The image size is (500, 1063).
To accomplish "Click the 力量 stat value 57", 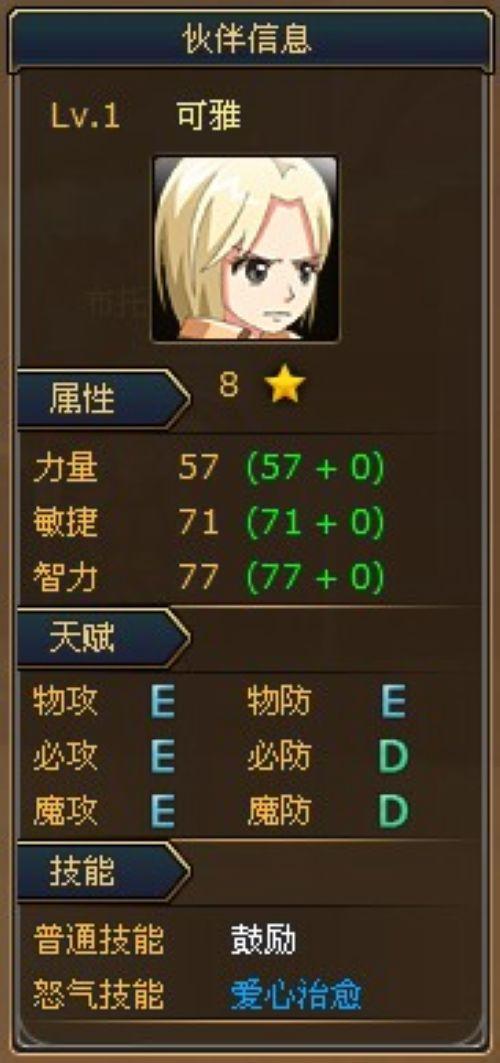I will (199, 468).
